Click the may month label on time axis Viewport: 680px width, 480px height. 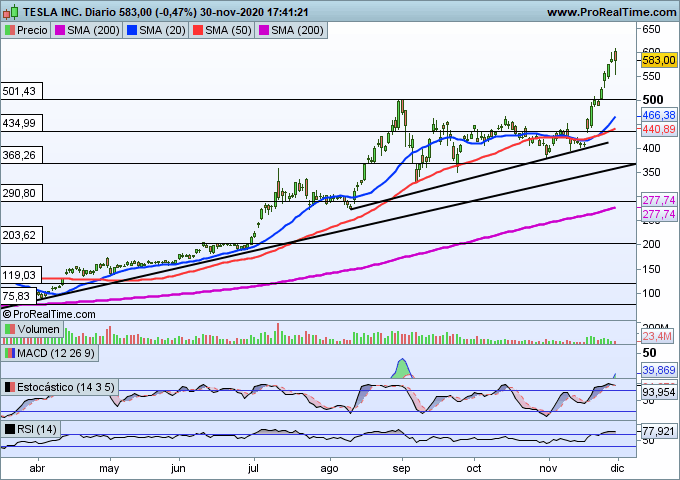click(109, 468)
